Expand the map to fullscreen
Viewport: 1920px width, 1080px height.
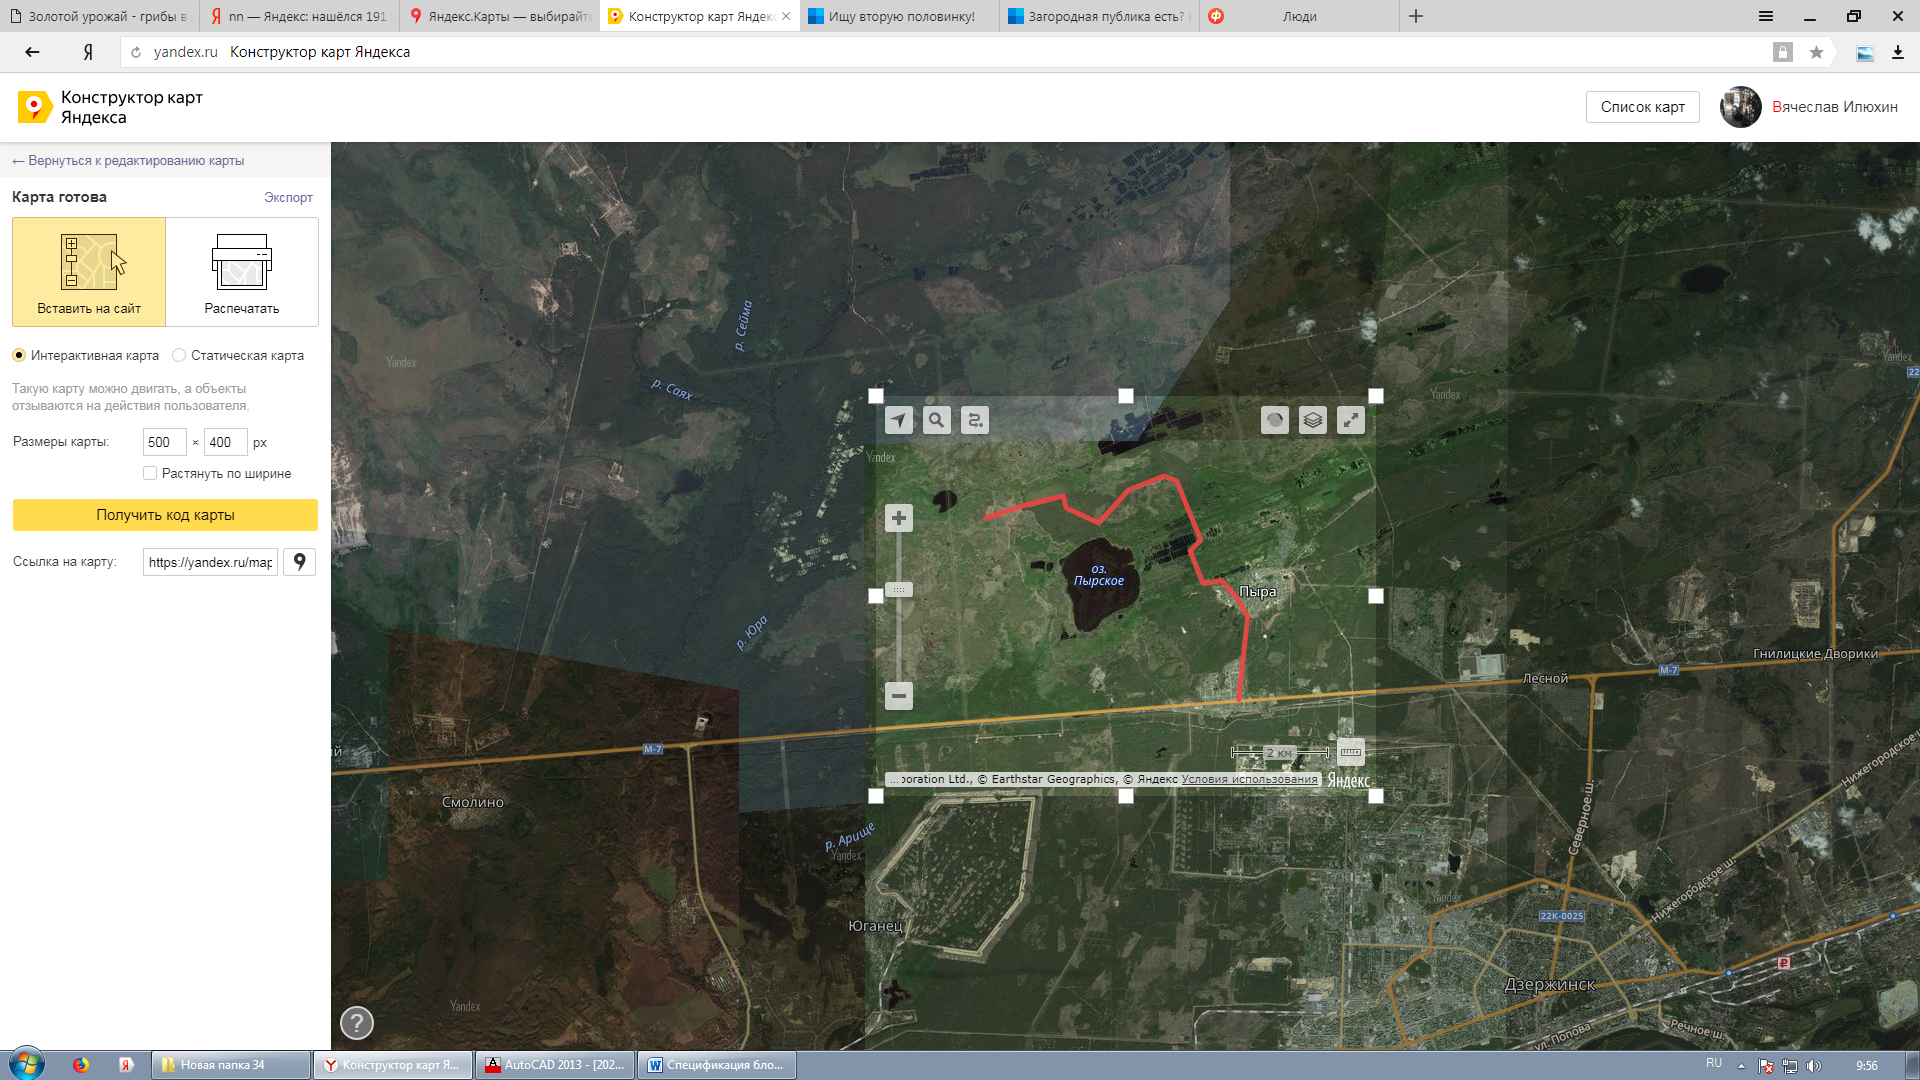pyautogui.click(x=1351, y=421)
